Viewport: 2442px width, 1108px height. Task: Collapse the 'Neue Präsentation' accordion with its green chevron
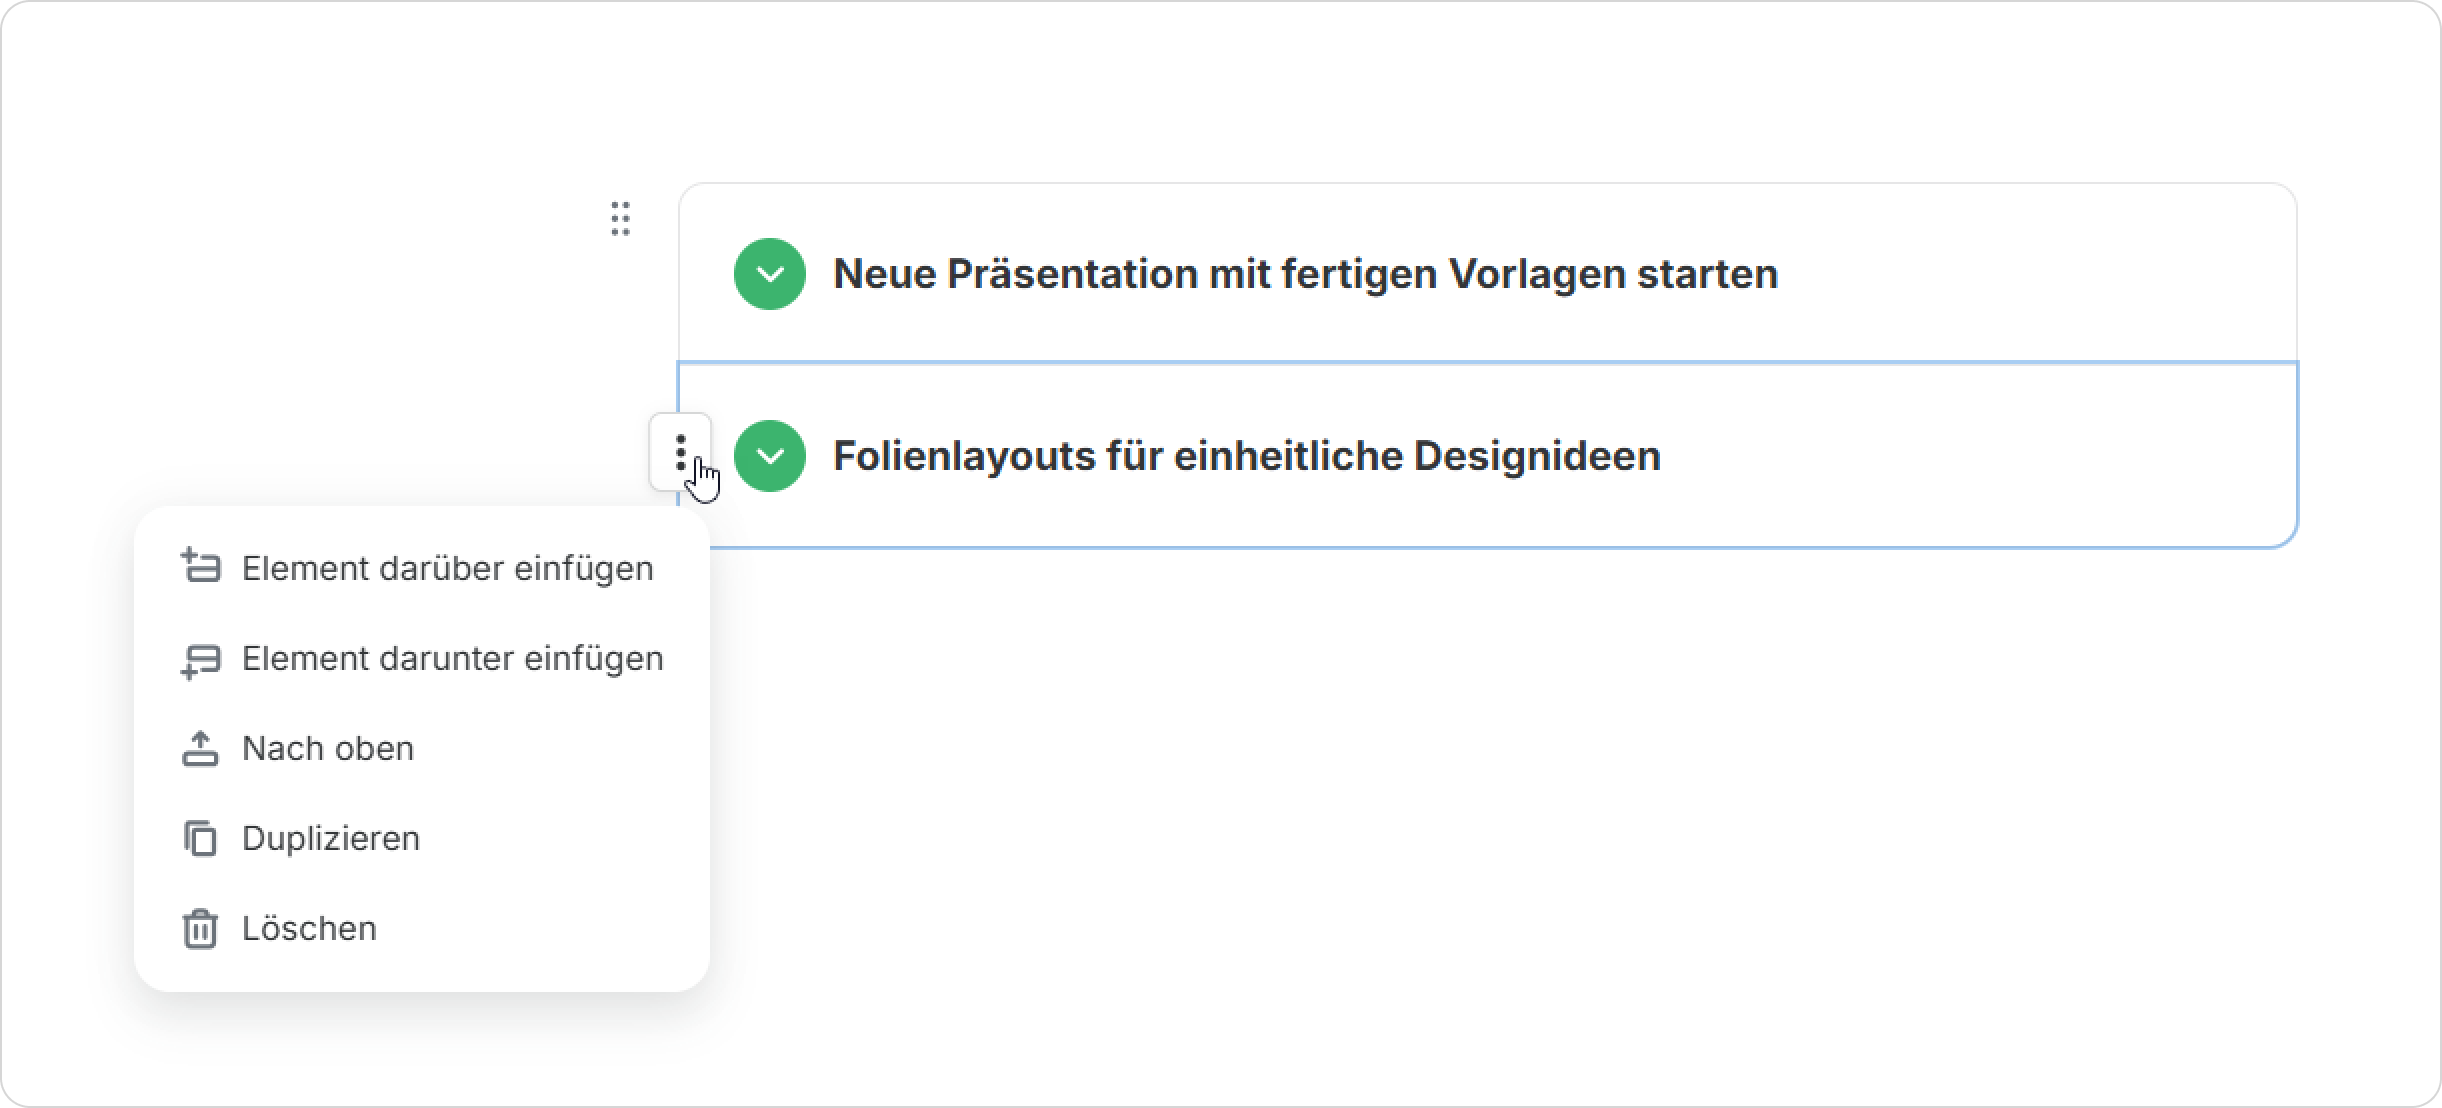click(770, 274)
